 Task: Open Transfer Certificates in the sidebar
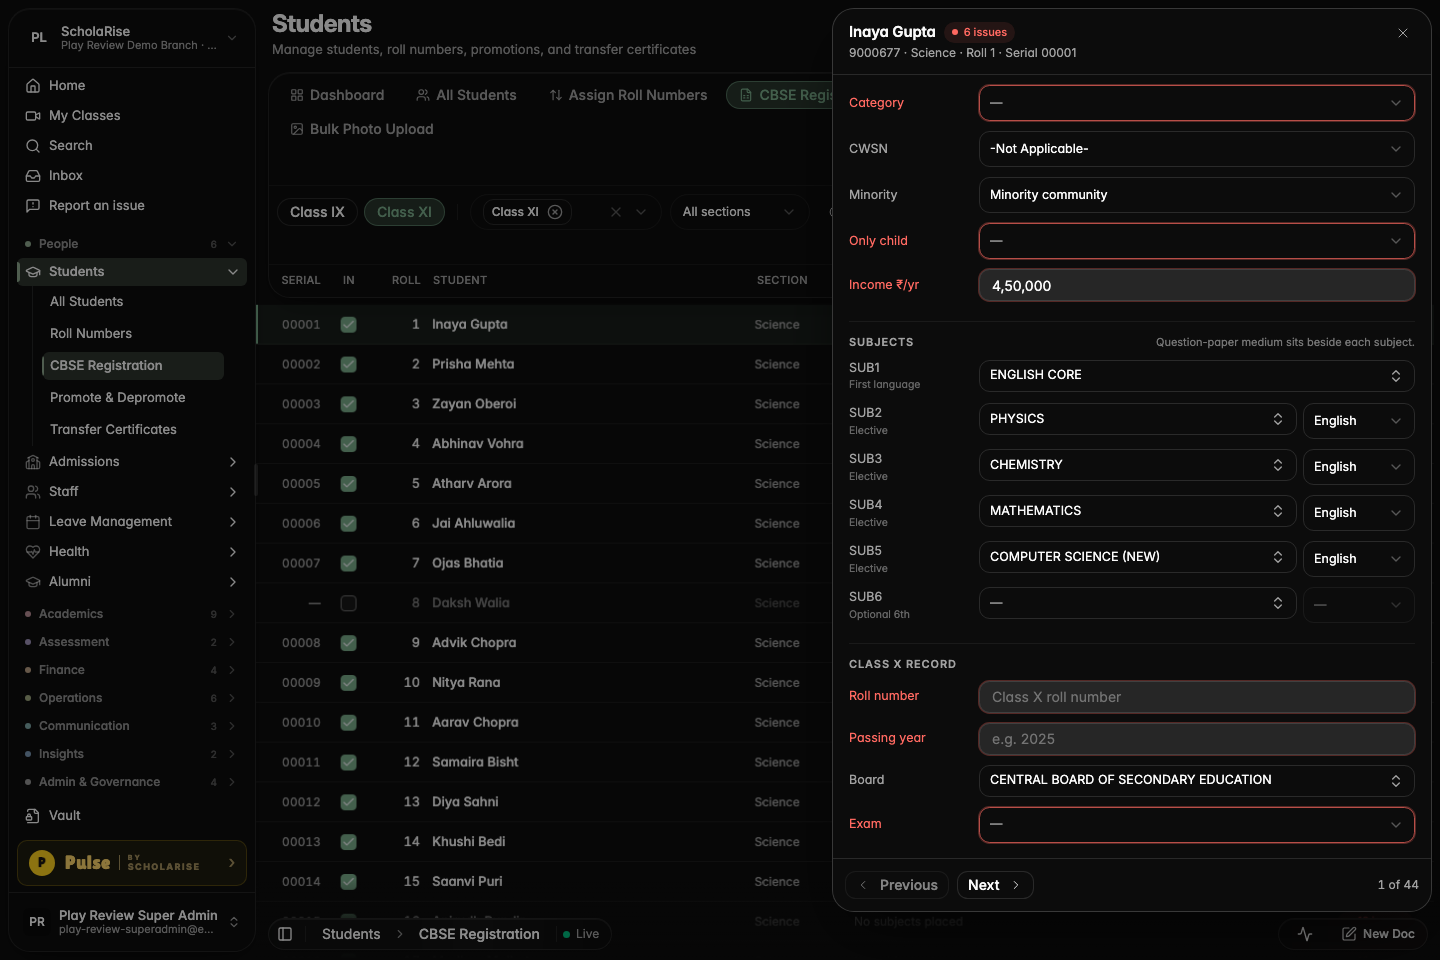pyautogui.click(x=113, y=430)
